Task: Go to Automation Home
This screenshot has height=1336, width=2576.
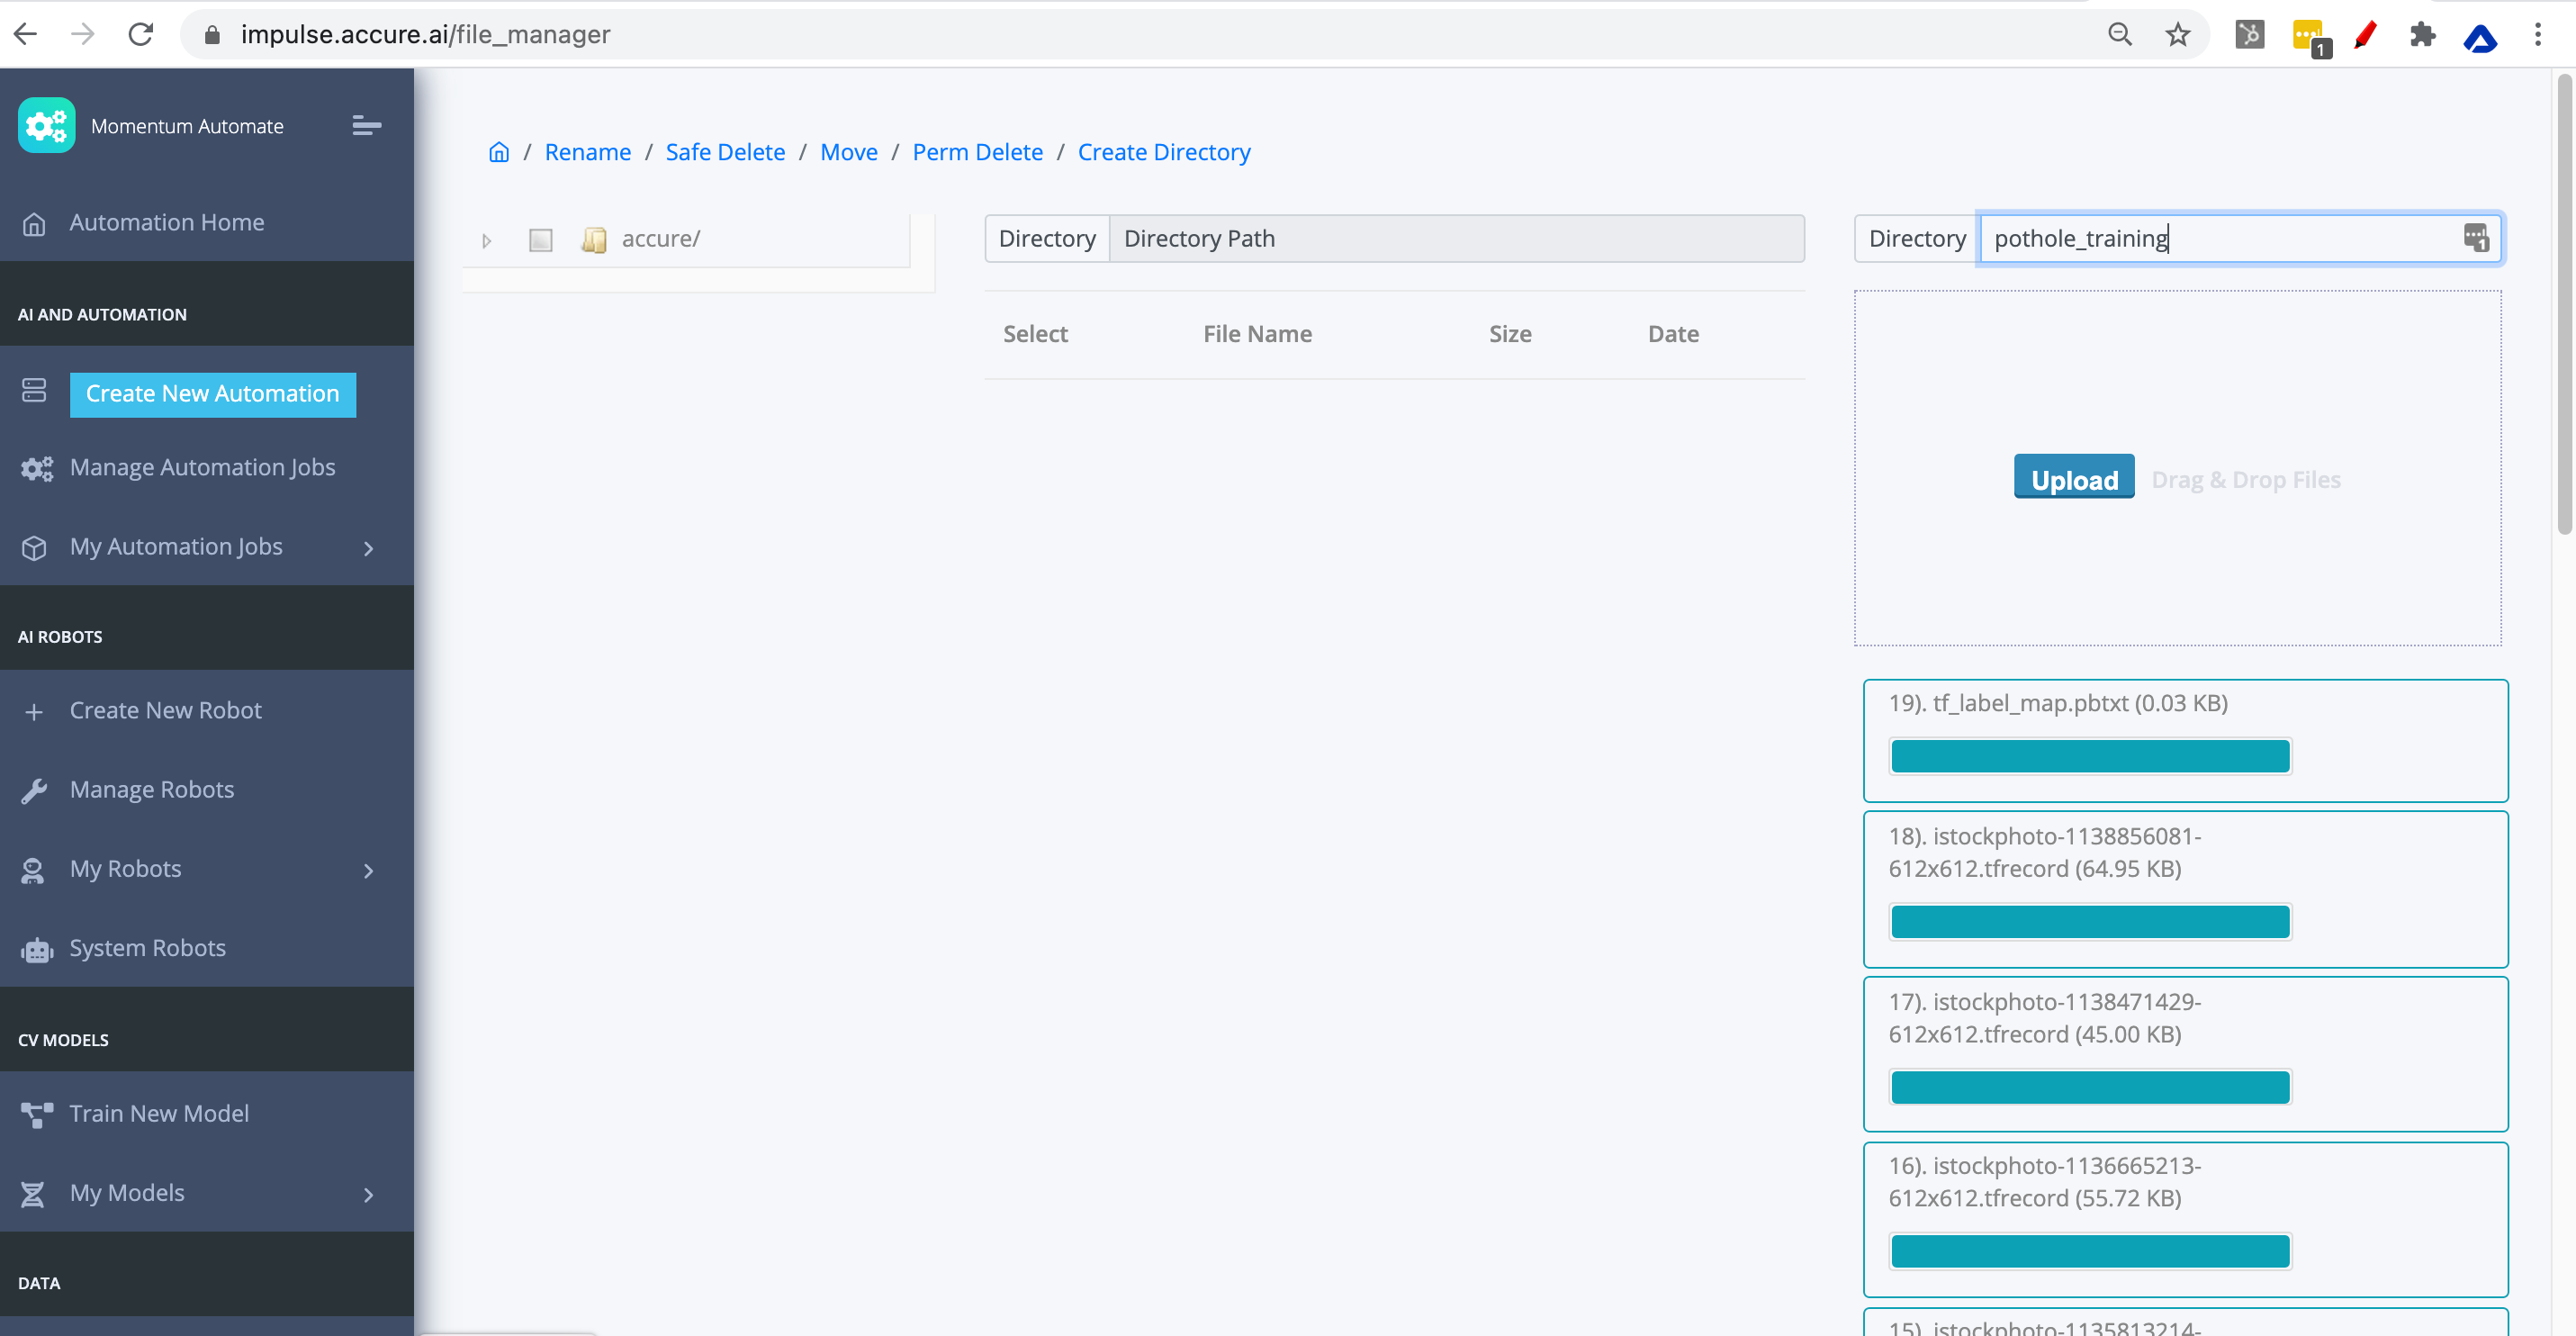Action: pyautogui.click(x=166, y=222)
